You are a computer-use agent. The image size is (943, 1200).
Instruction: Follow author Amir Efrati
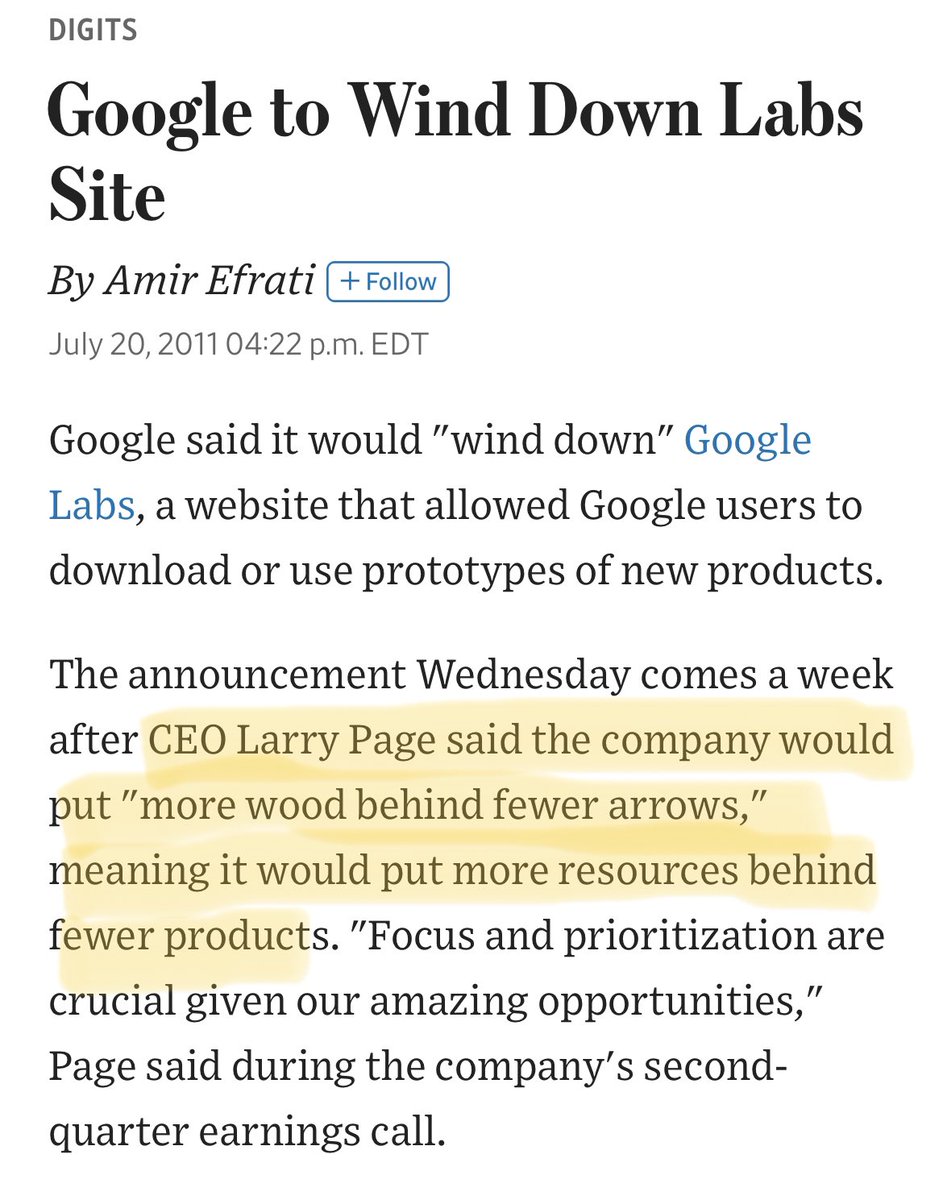tap(388, 283)
